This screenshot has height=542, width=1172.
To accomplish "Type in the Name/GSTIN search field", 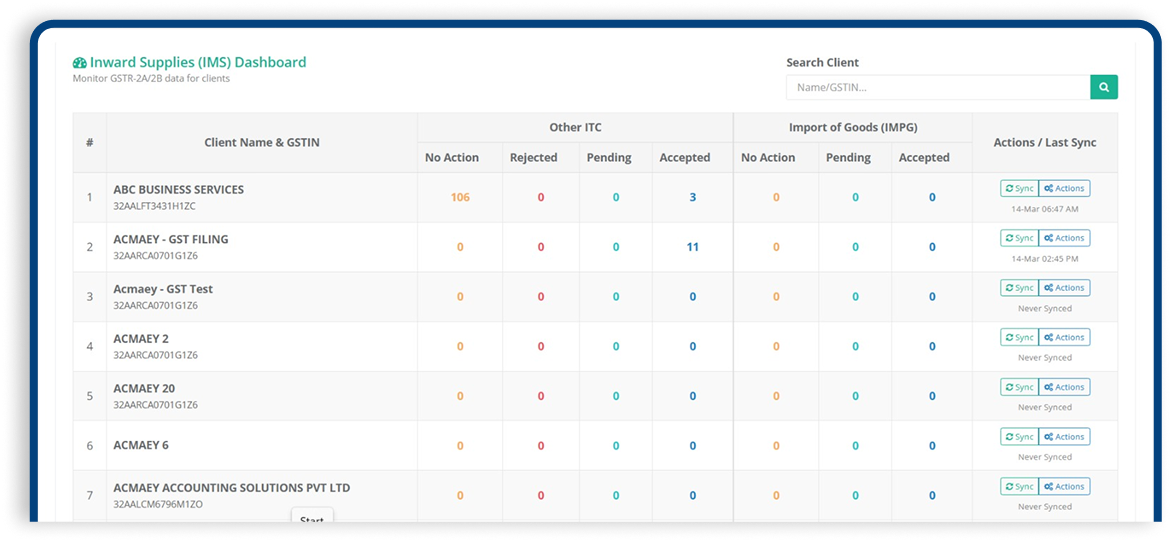I will click(x=937, y=88).
